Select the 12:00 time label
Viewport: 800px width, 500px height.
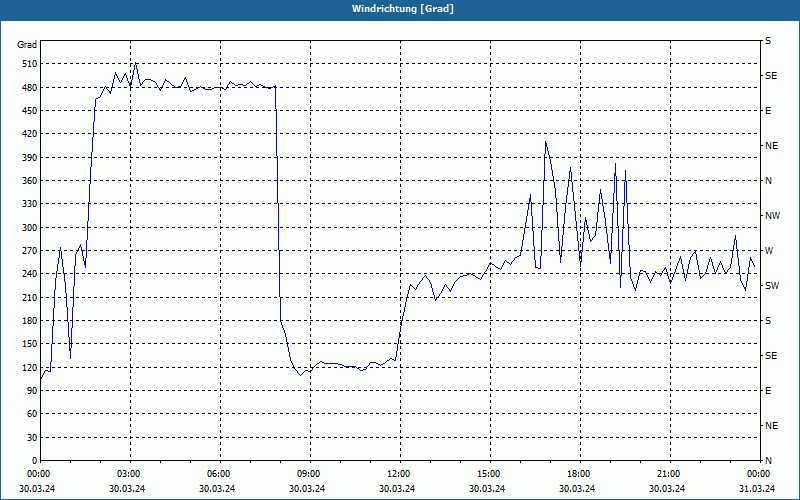click(398, 474)
